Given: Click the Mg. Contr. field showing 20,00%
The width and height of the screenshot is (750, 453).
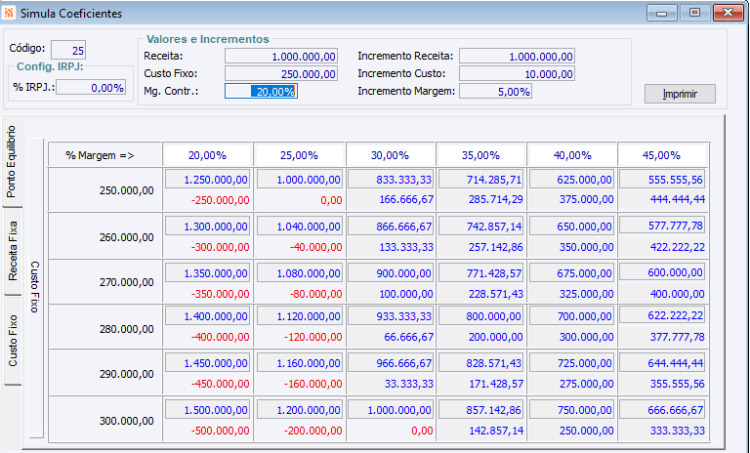Looking at the screenshot, I should click(261, 91).
